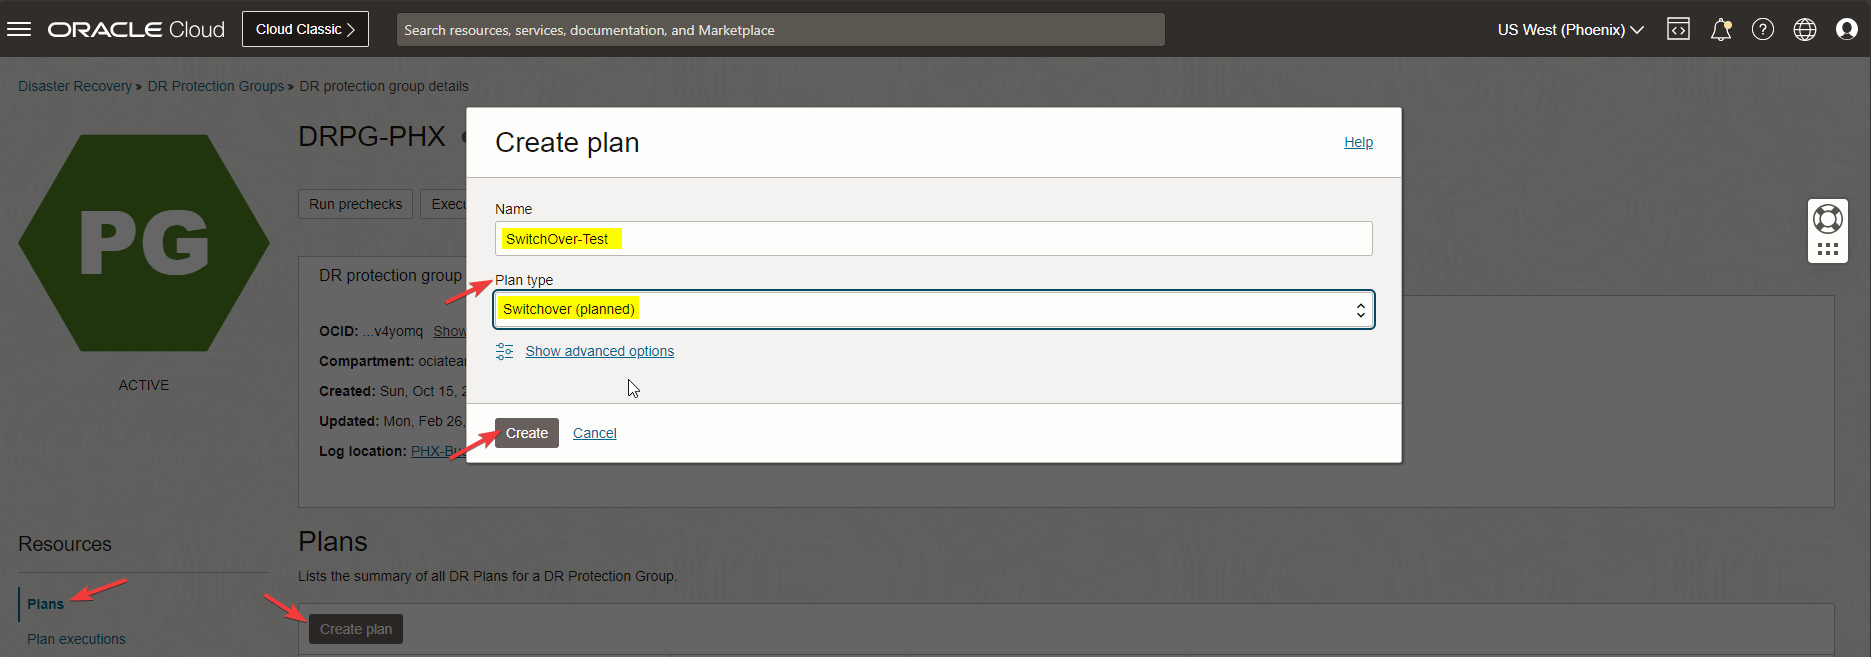Image resolution: width=1871 pixels, height=657 pixels.
Task: Click the help question mark icon
Action: coord(1763,29)
